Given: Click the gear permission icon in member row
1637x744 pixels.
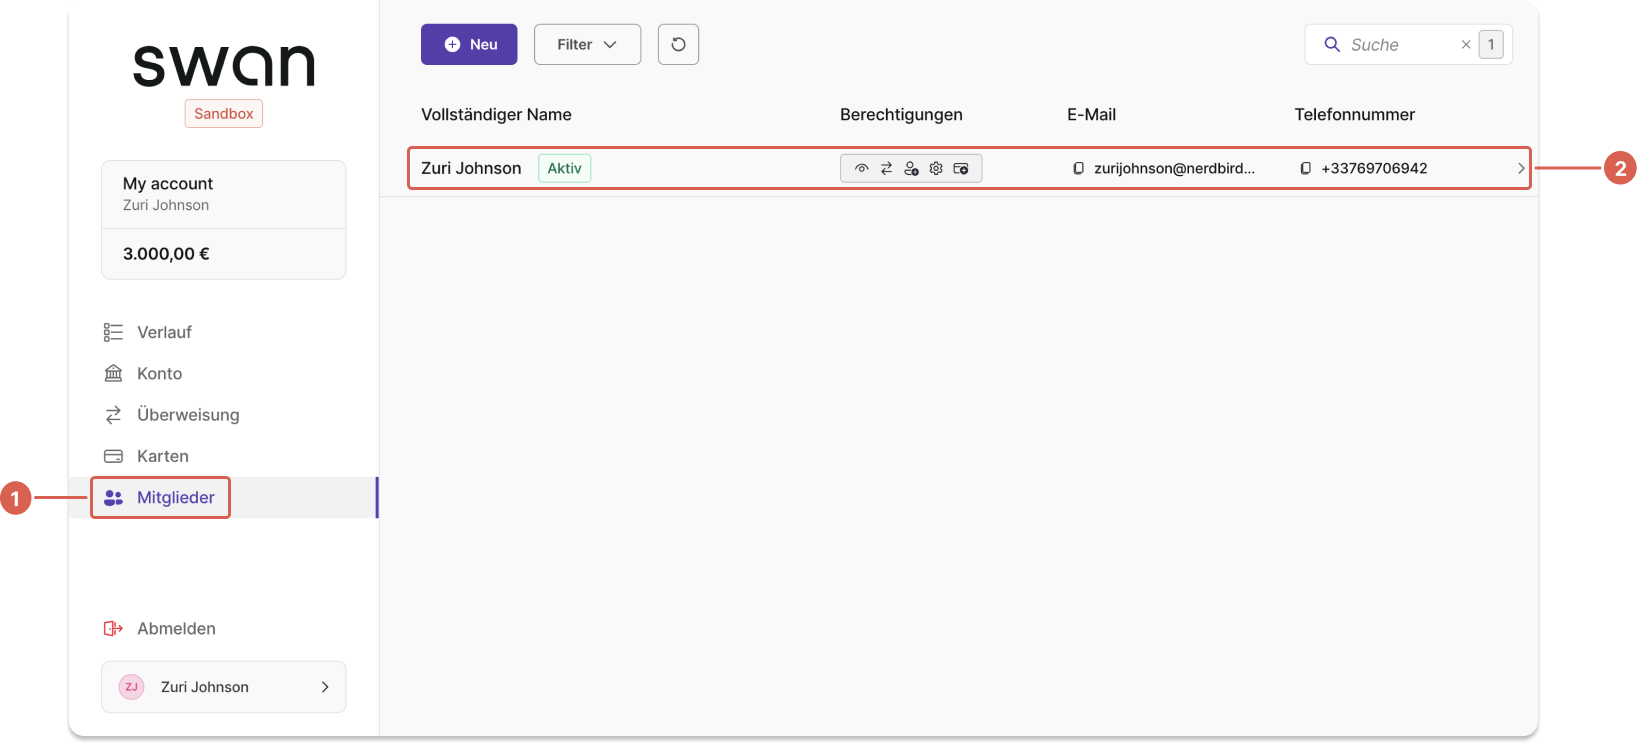Looking at the screenshot, I should [x=936, y=168].
